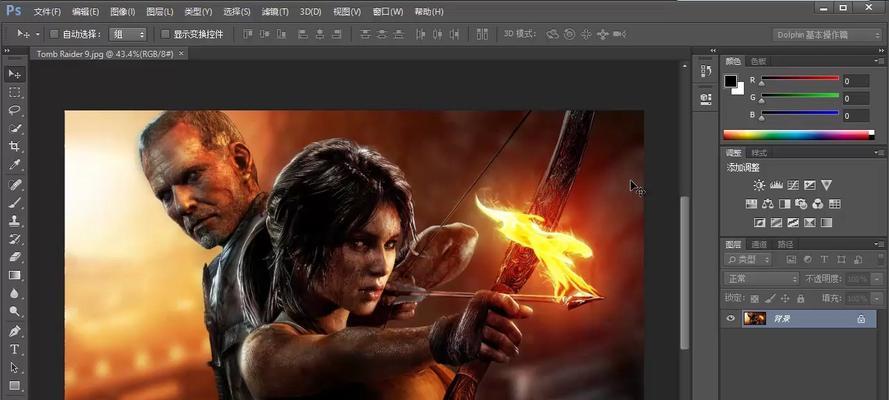This screenshot has height=400, width=889.
Task: Open the 图像(I) menu
Action: [x=122, y=11]
